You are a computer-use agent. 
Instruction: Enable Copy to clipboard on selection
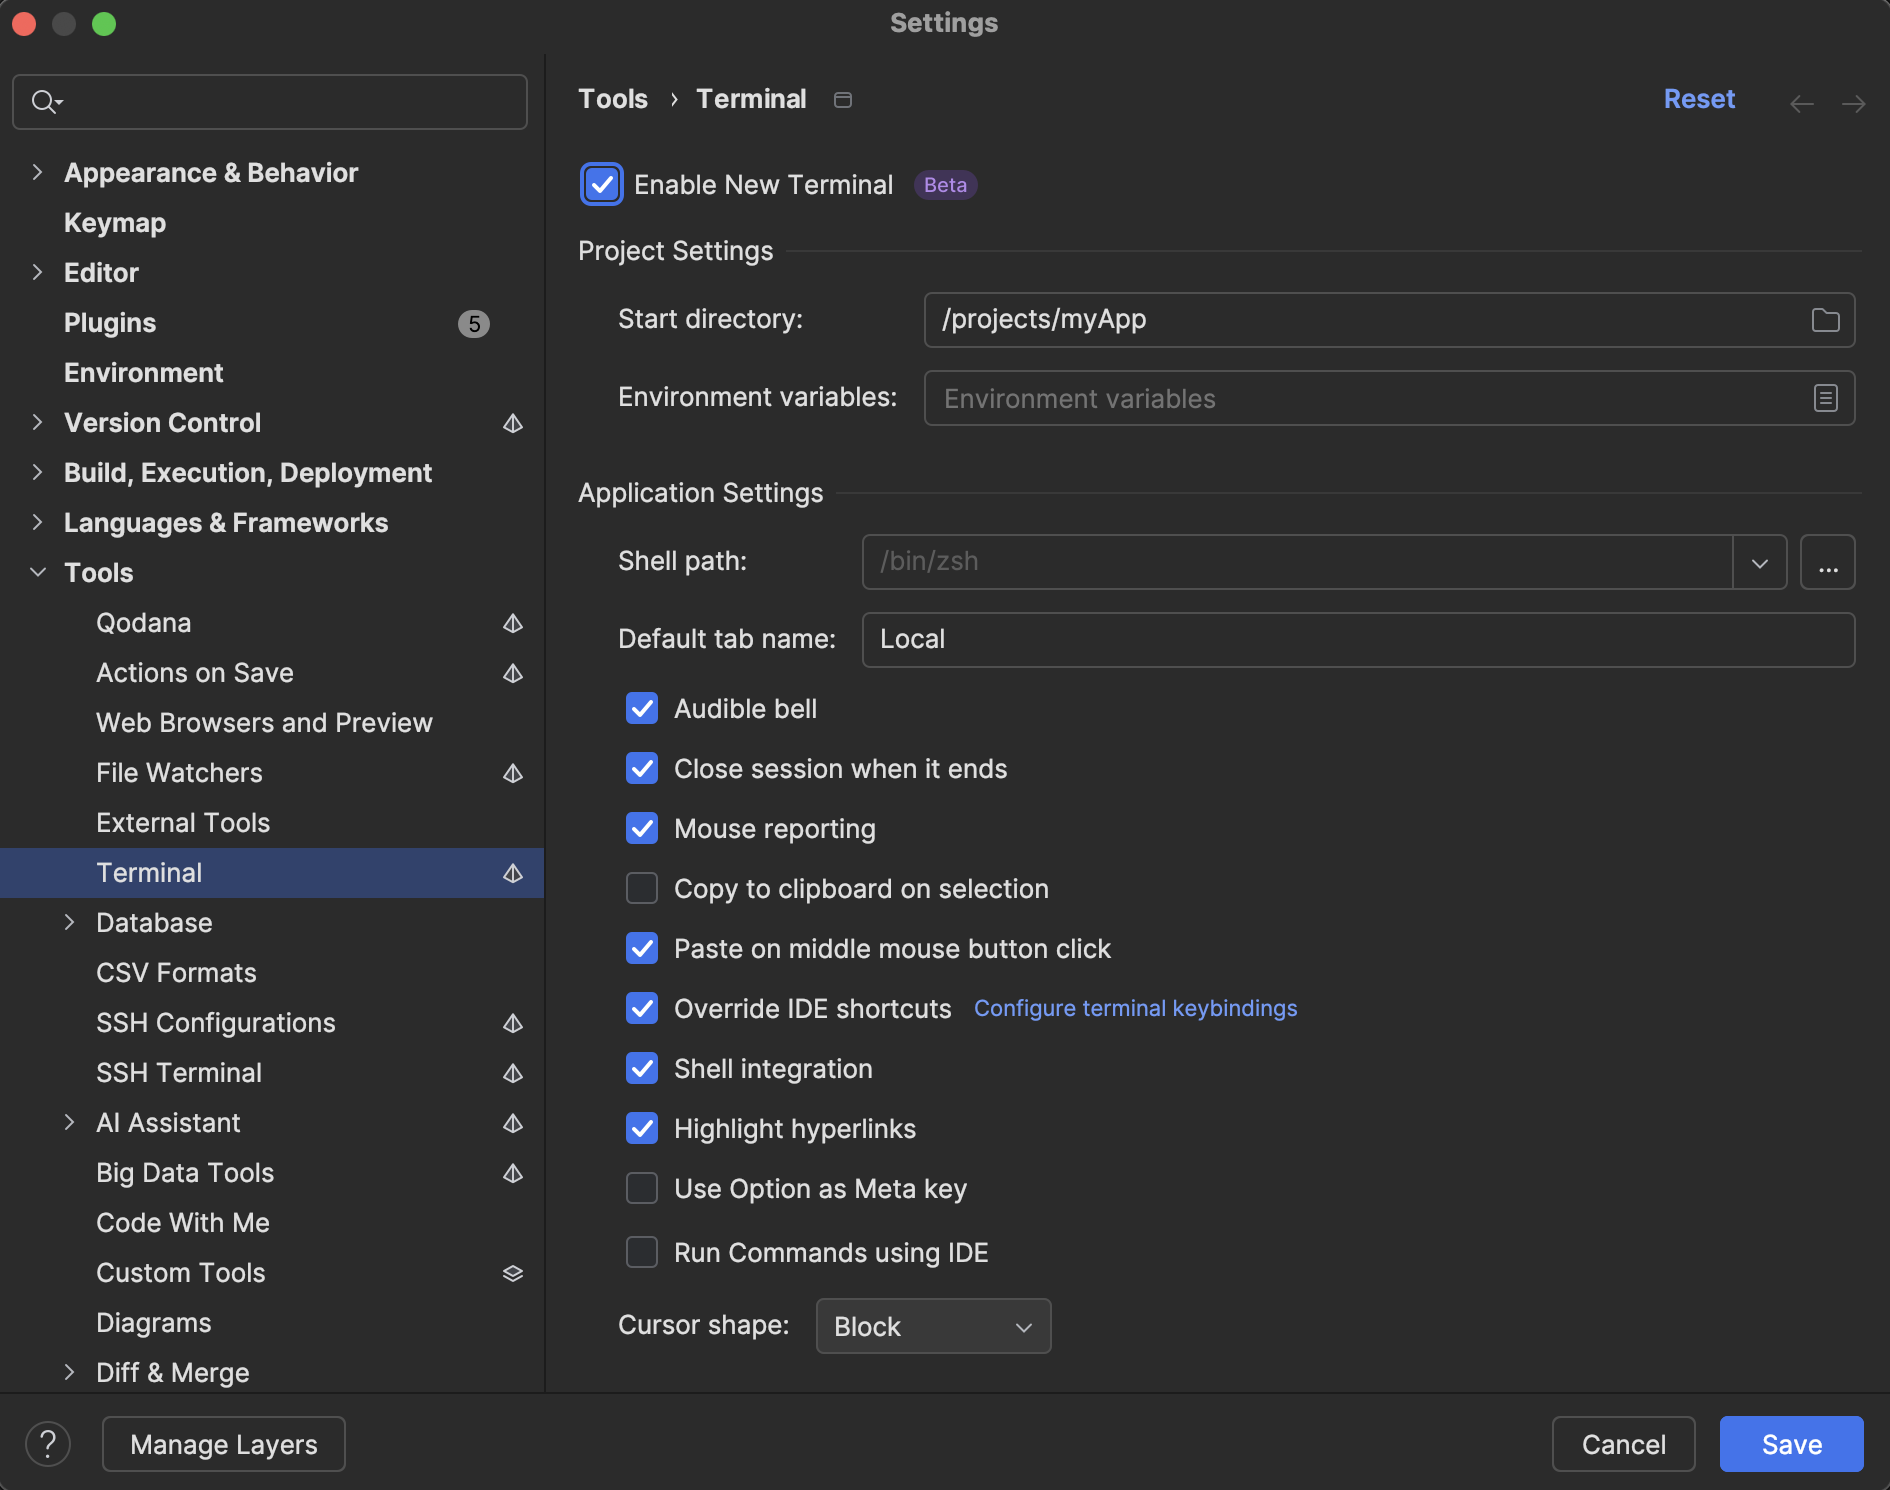(642, 888)
